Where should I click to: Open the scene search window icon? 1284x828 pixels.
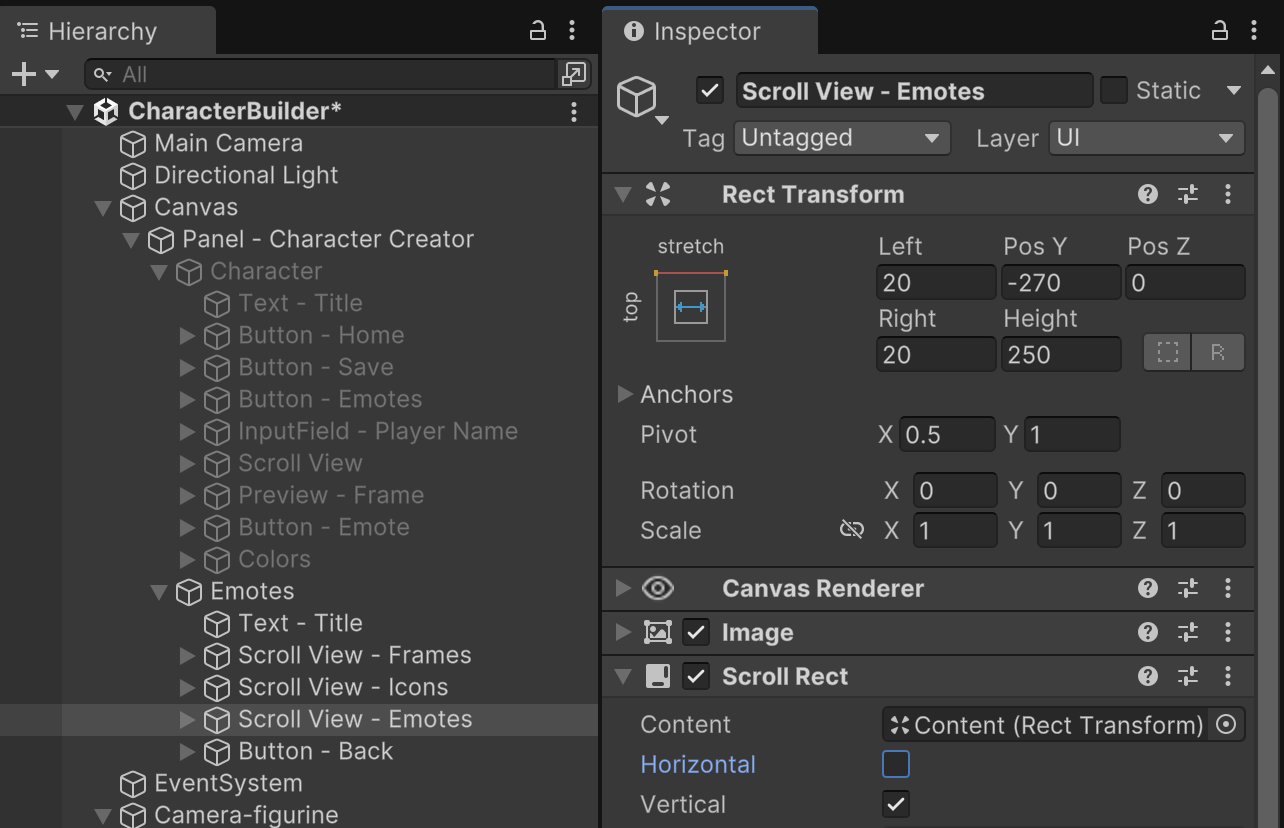(x=574, y=74)
